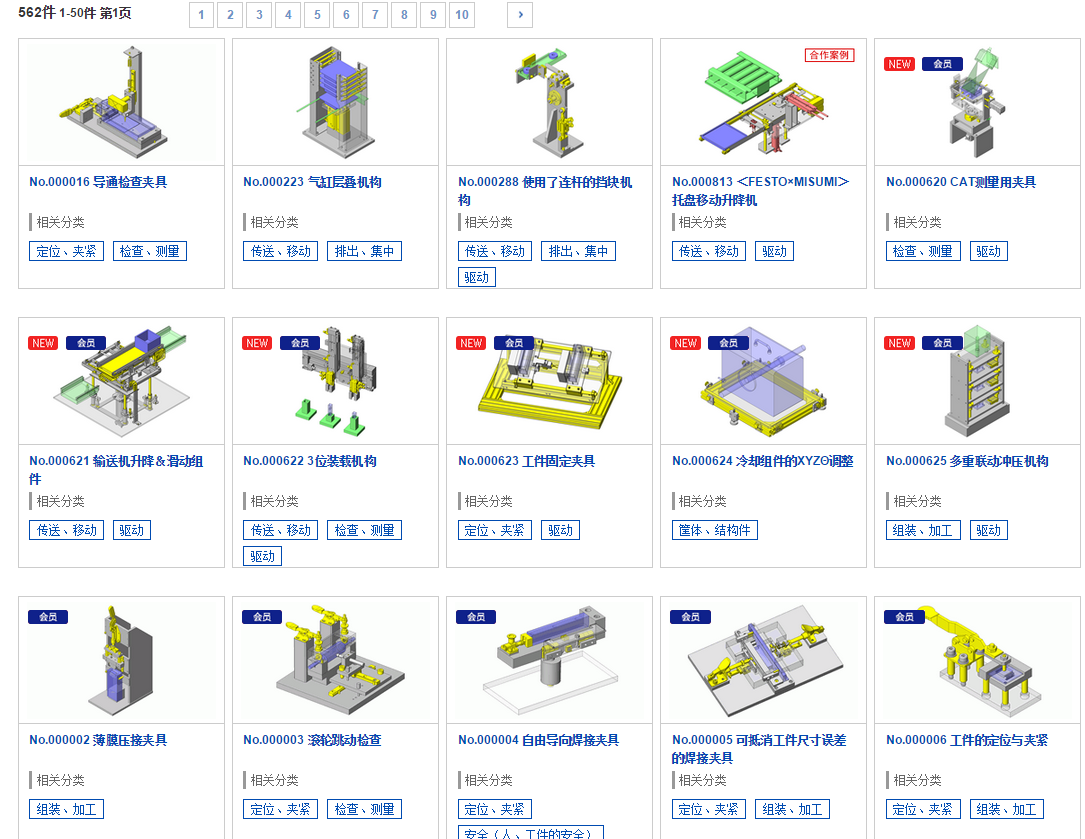The width and height of the screenshot is (1085, 839).
Task: Go to page 2 of results
Action: click(x=230, y=15)
